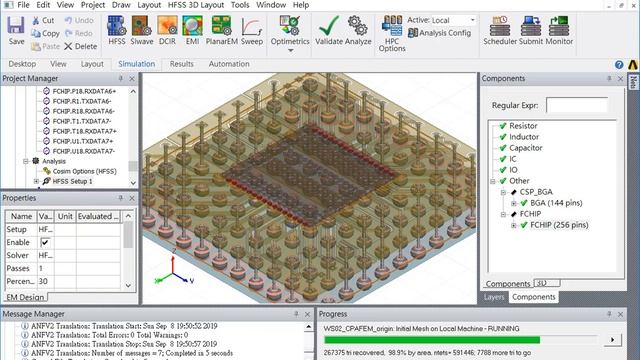This screenshot has height=360, width=640.
Task: Click the Delete X icon
Action: point(68,47)
